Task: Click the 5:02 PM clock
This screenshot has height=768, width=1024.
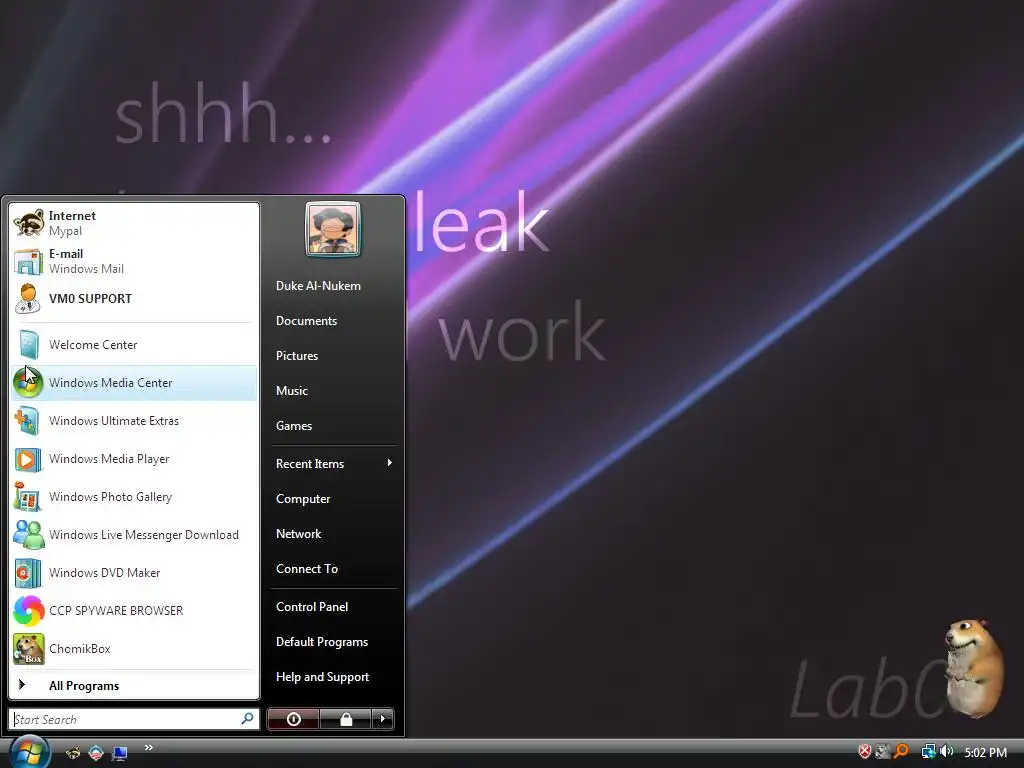Action: (985, 752)
